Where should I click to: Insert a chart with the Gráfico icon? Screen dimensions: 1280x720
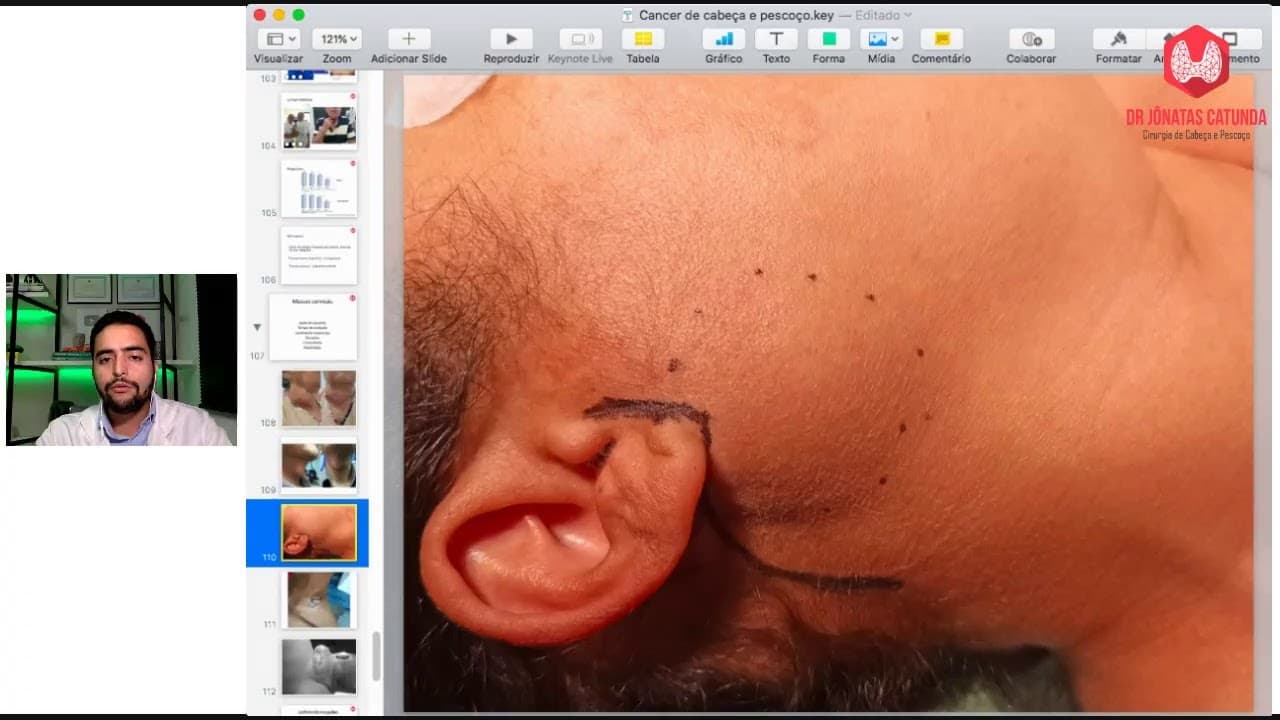pyautogui.click(x=723, y=39)
